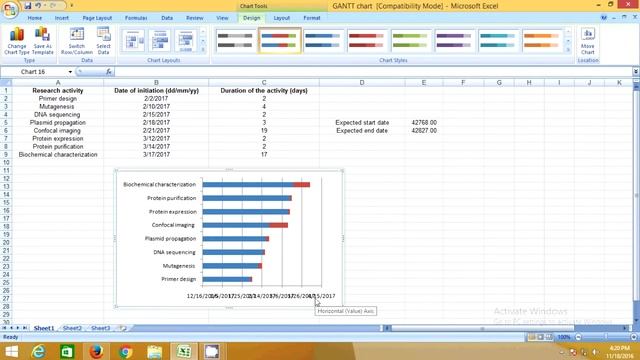
Task: Click the zoom slider handle
Action: pos(606,337)
